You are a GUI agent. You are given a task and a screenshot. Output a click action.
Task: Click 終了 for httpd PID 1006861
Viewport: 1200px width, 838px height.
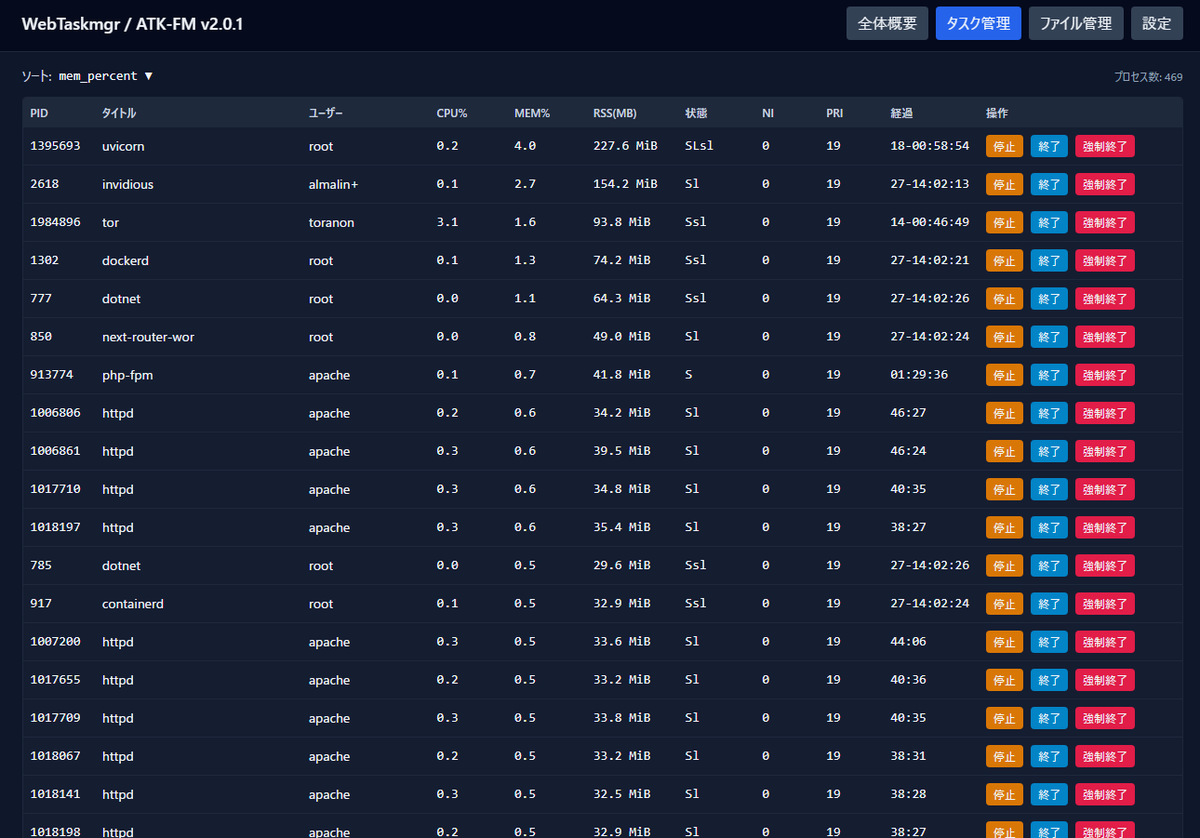(x=1049, y=451)
